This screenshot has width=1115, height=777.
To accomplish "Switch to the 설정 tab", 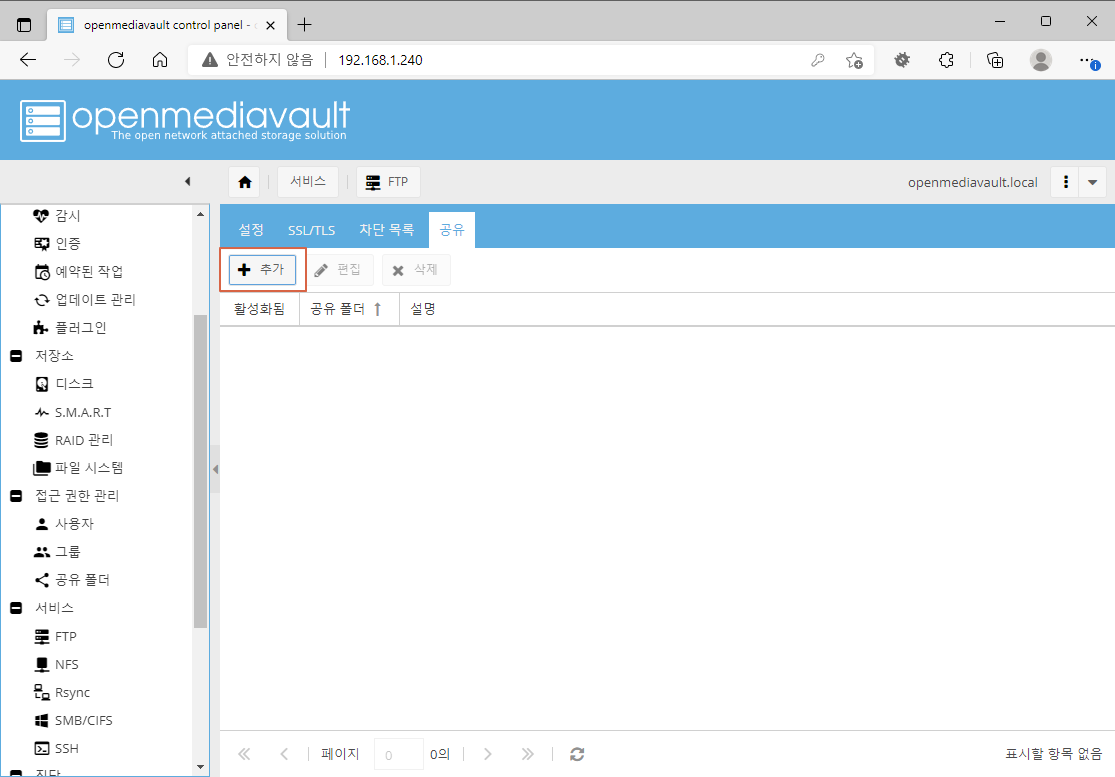I will point(251,230).
